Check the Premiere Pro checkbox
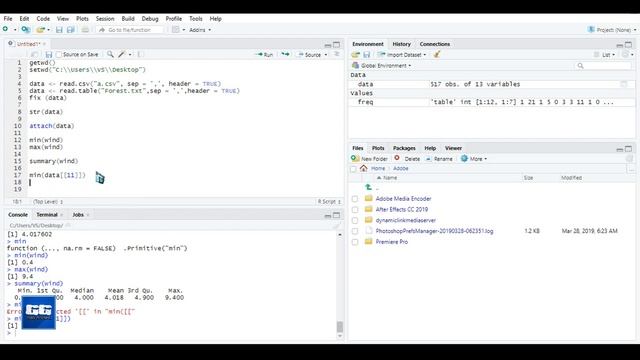The height and width of the screenshot is (360, 640). point(355,242)
